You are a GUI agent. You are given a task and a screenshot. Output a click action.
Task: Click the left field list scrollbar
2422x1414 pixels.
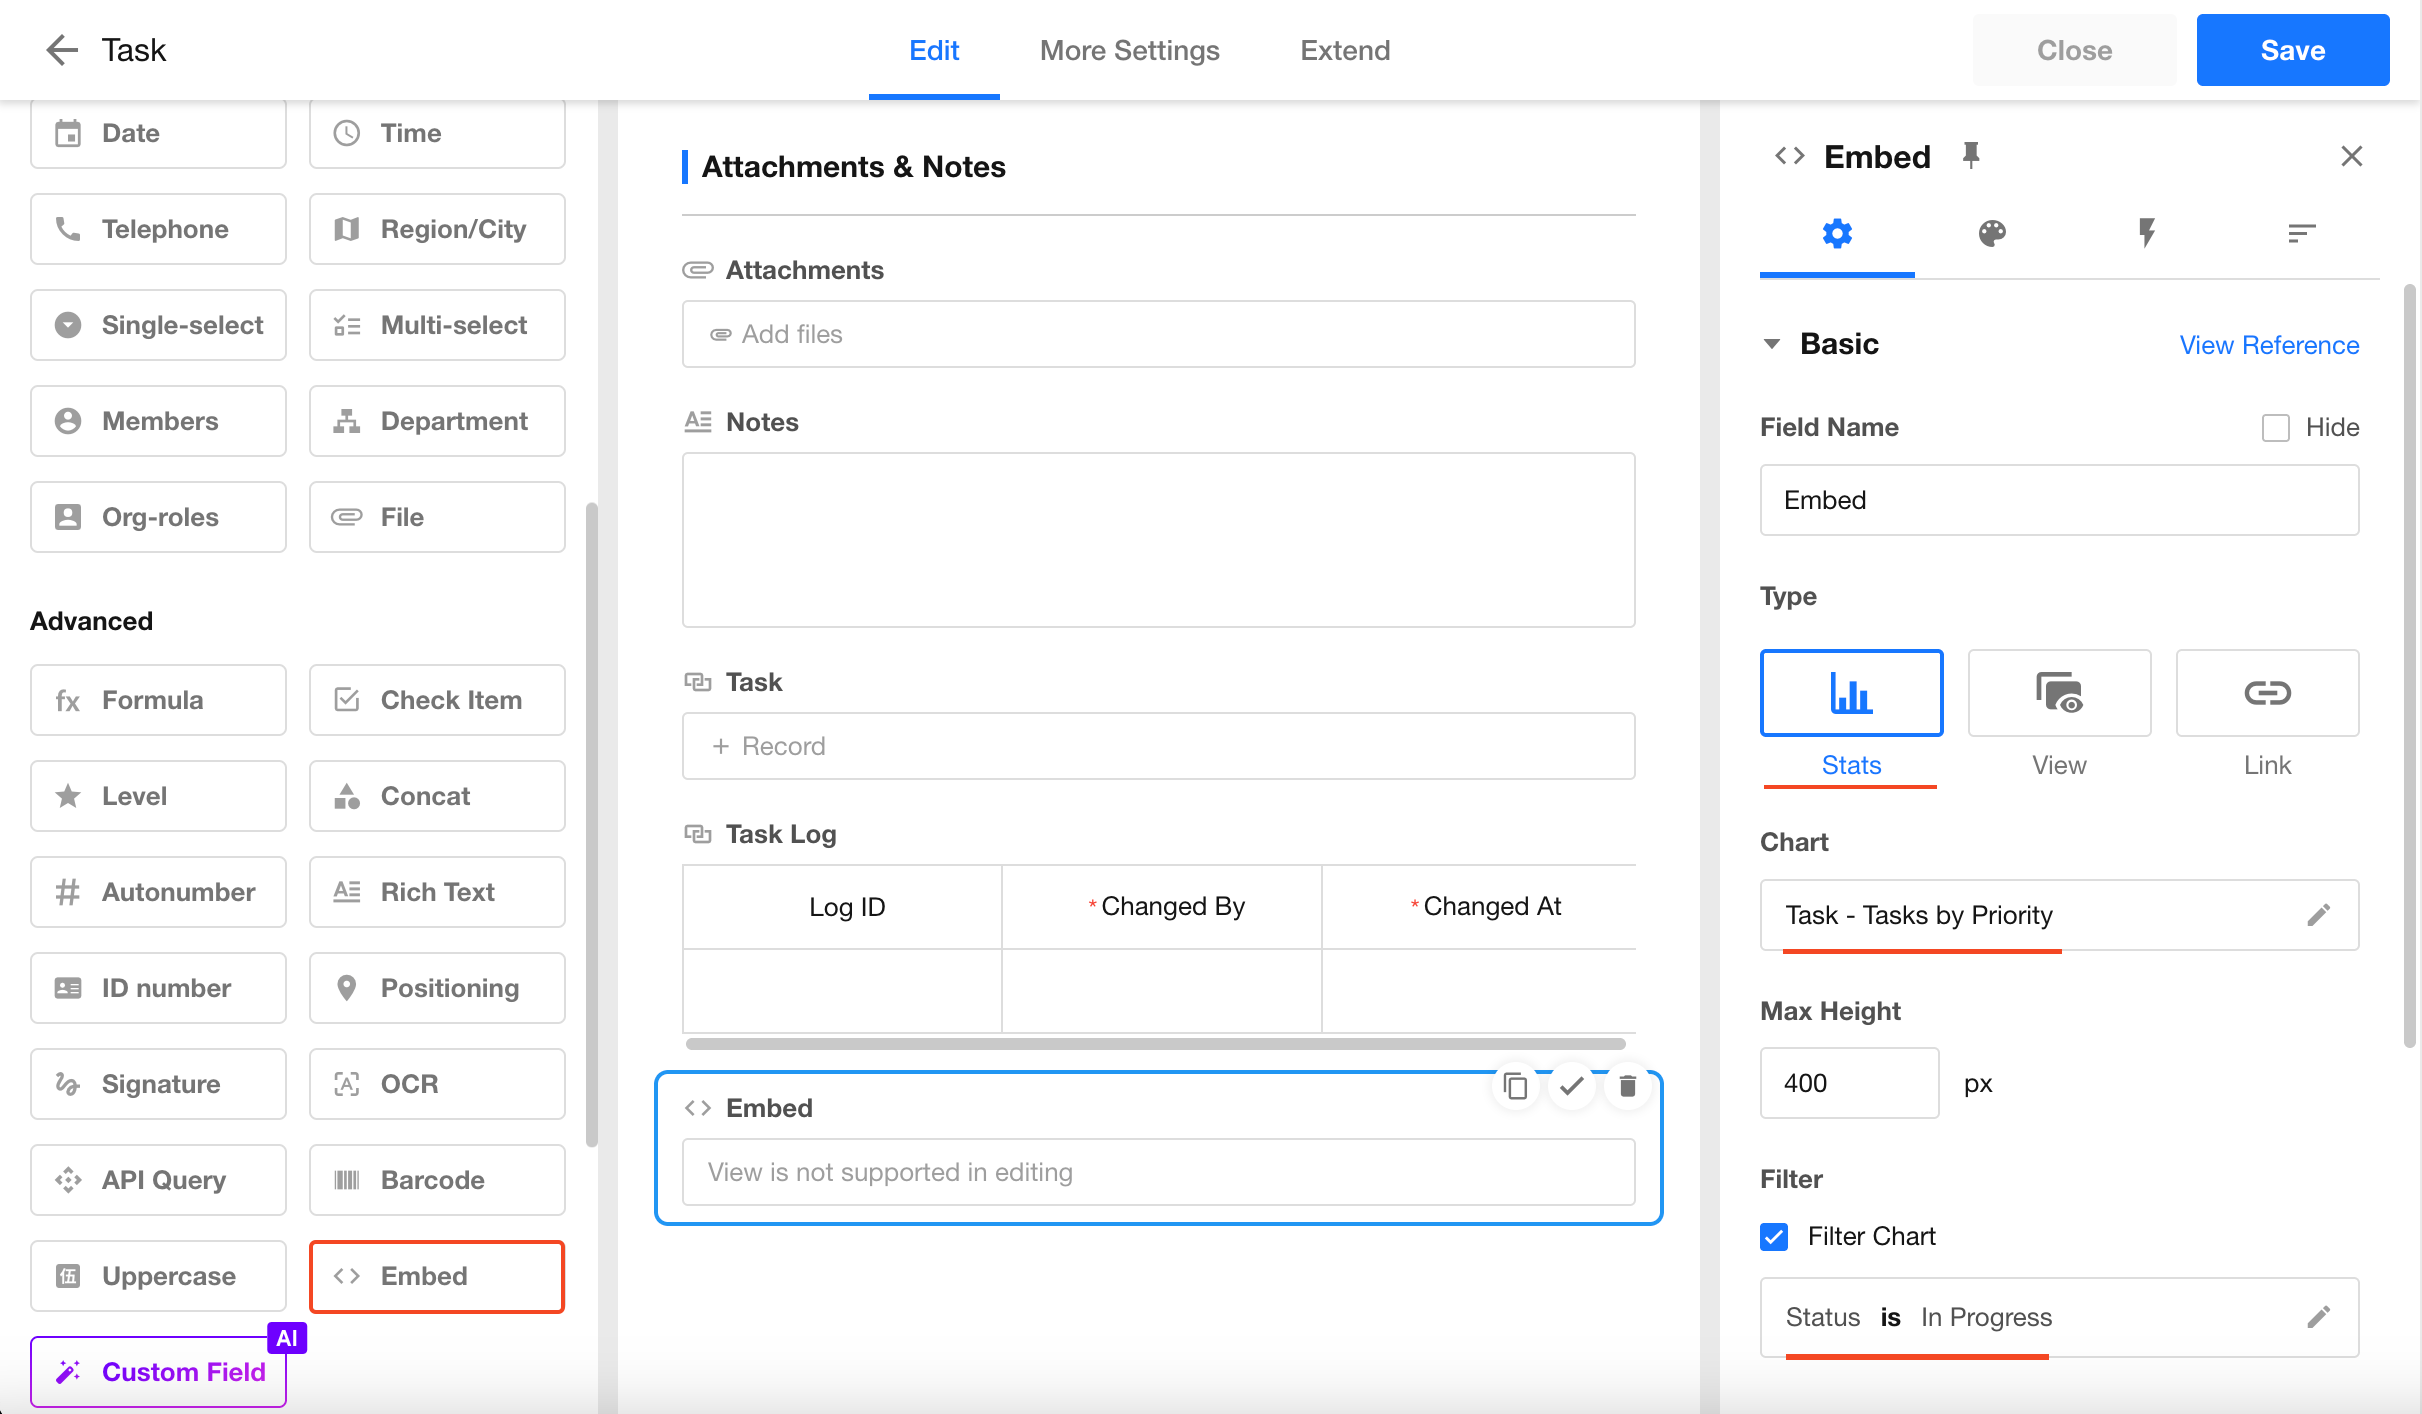(592, 825)
